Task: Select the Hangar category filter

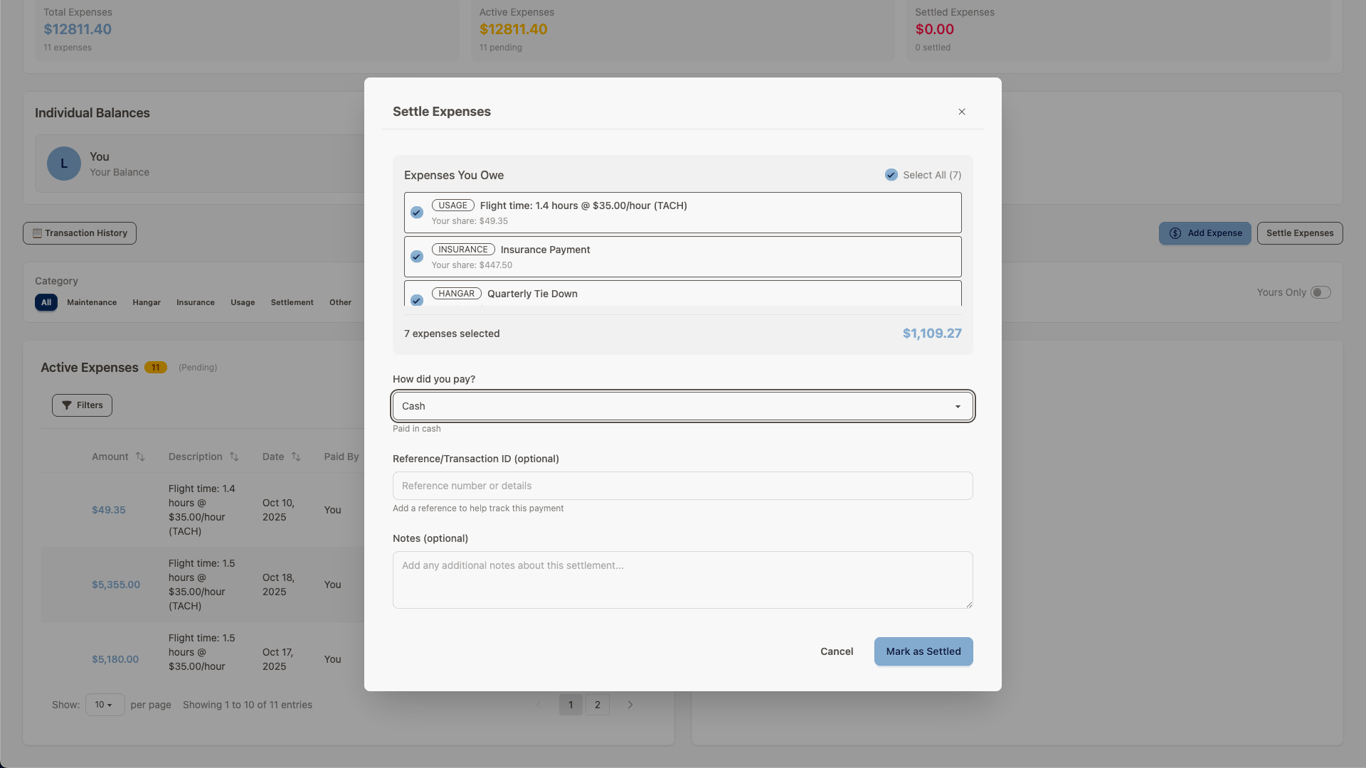Action: pyautogui.click(x=146, y=302)
